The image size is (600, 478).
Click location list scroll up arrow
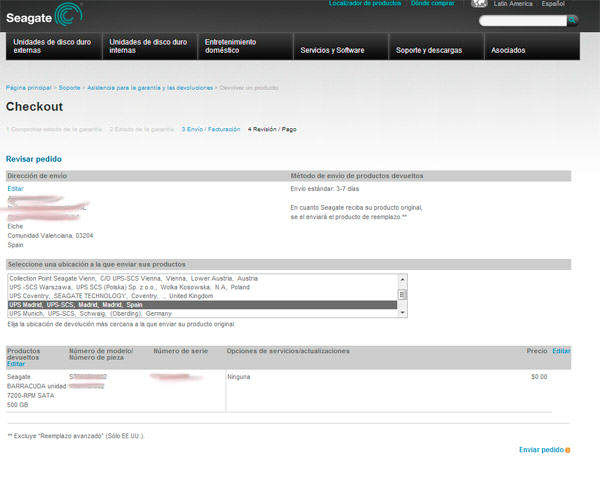click(x=402, y=279)
